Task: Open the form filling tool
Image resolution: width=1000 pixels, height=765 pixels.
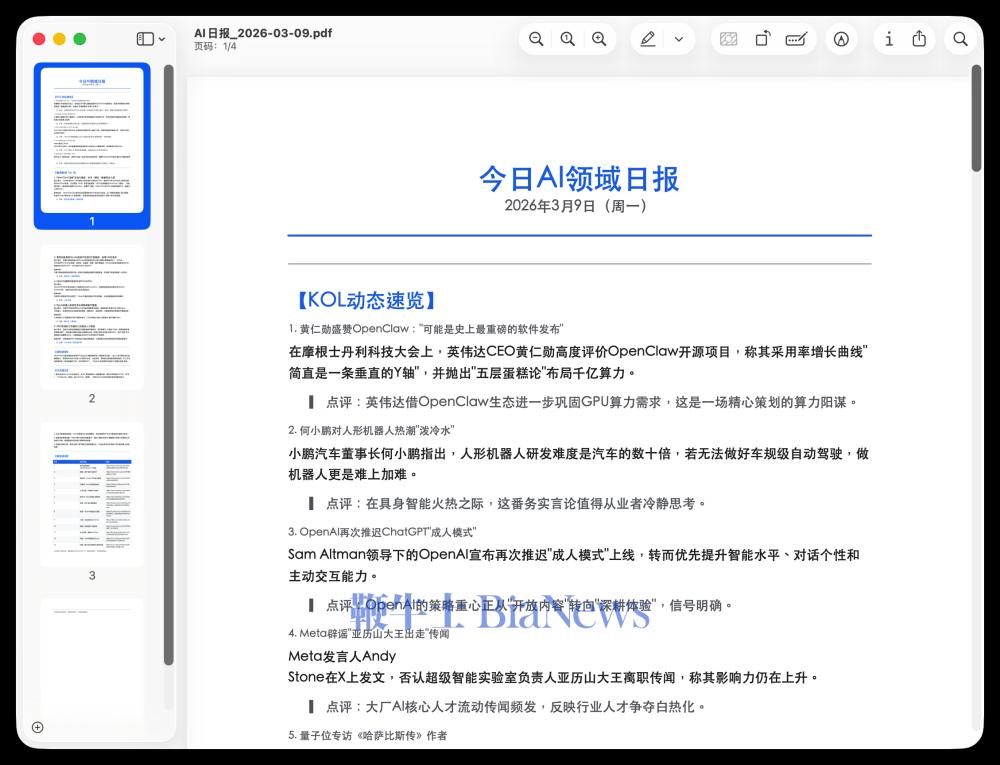Action: pos(796,39)
